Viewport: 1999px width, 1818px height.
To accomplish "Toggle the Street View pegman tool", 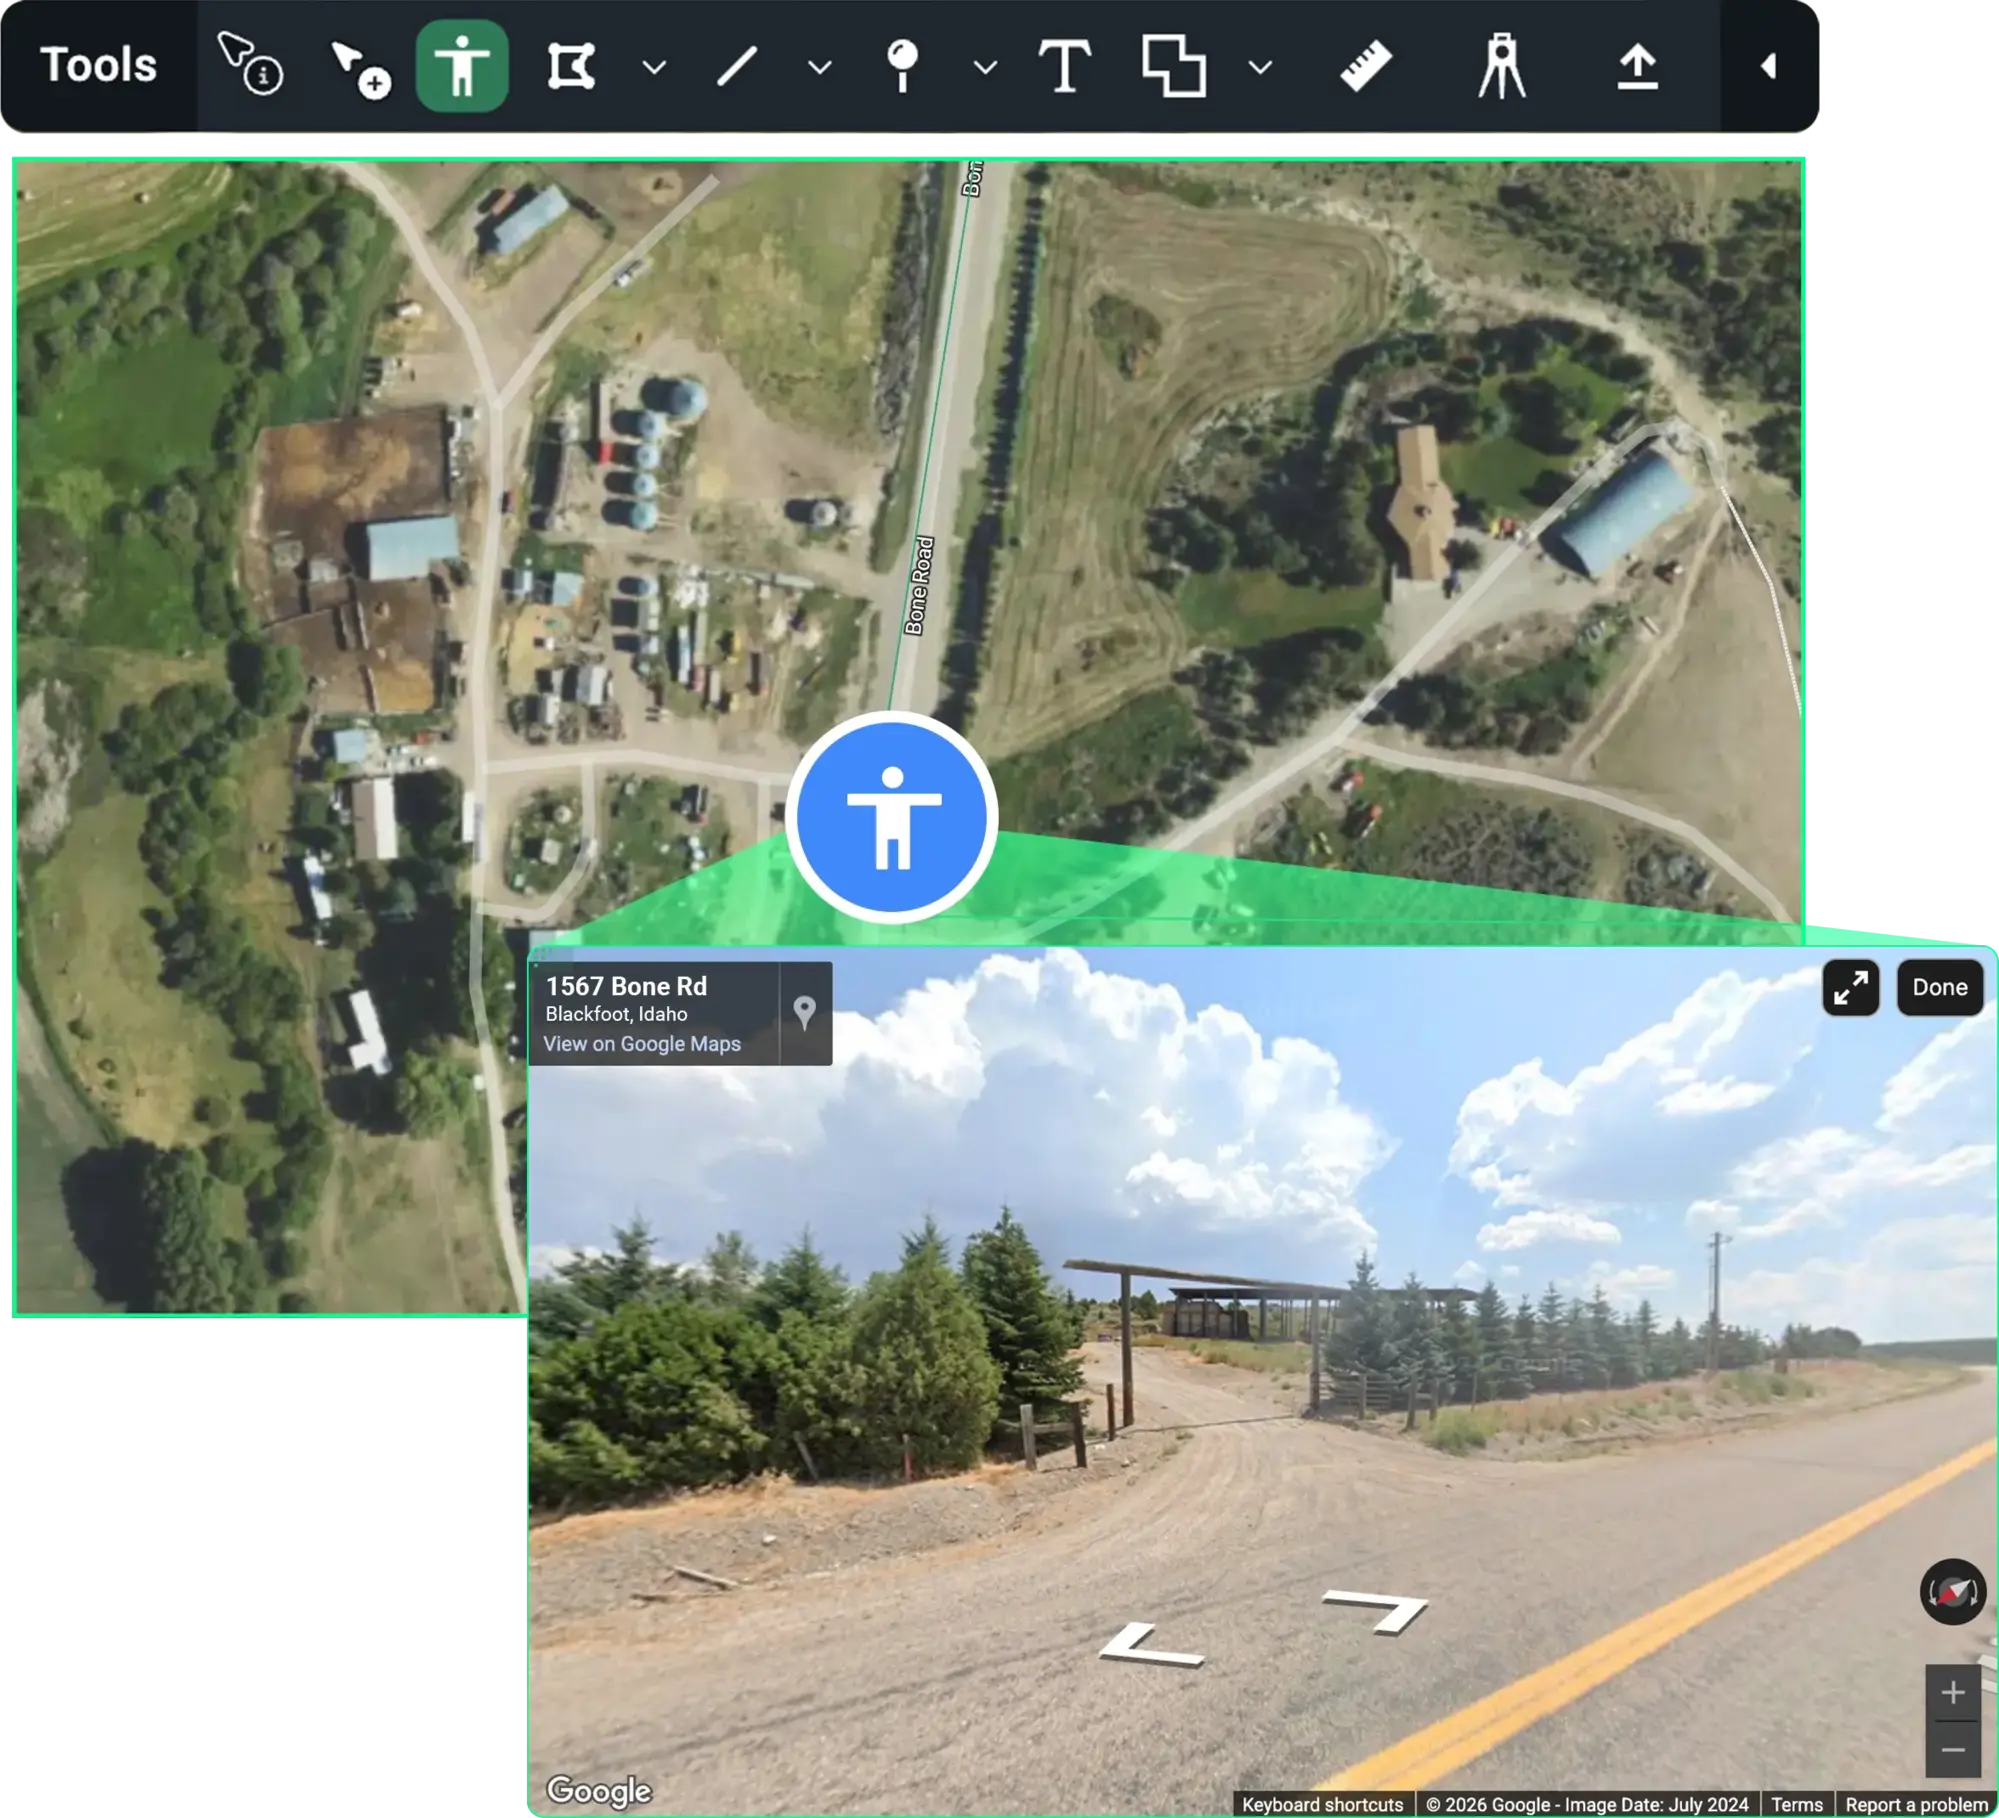I will pyautogui.click(x=462, y=66).
